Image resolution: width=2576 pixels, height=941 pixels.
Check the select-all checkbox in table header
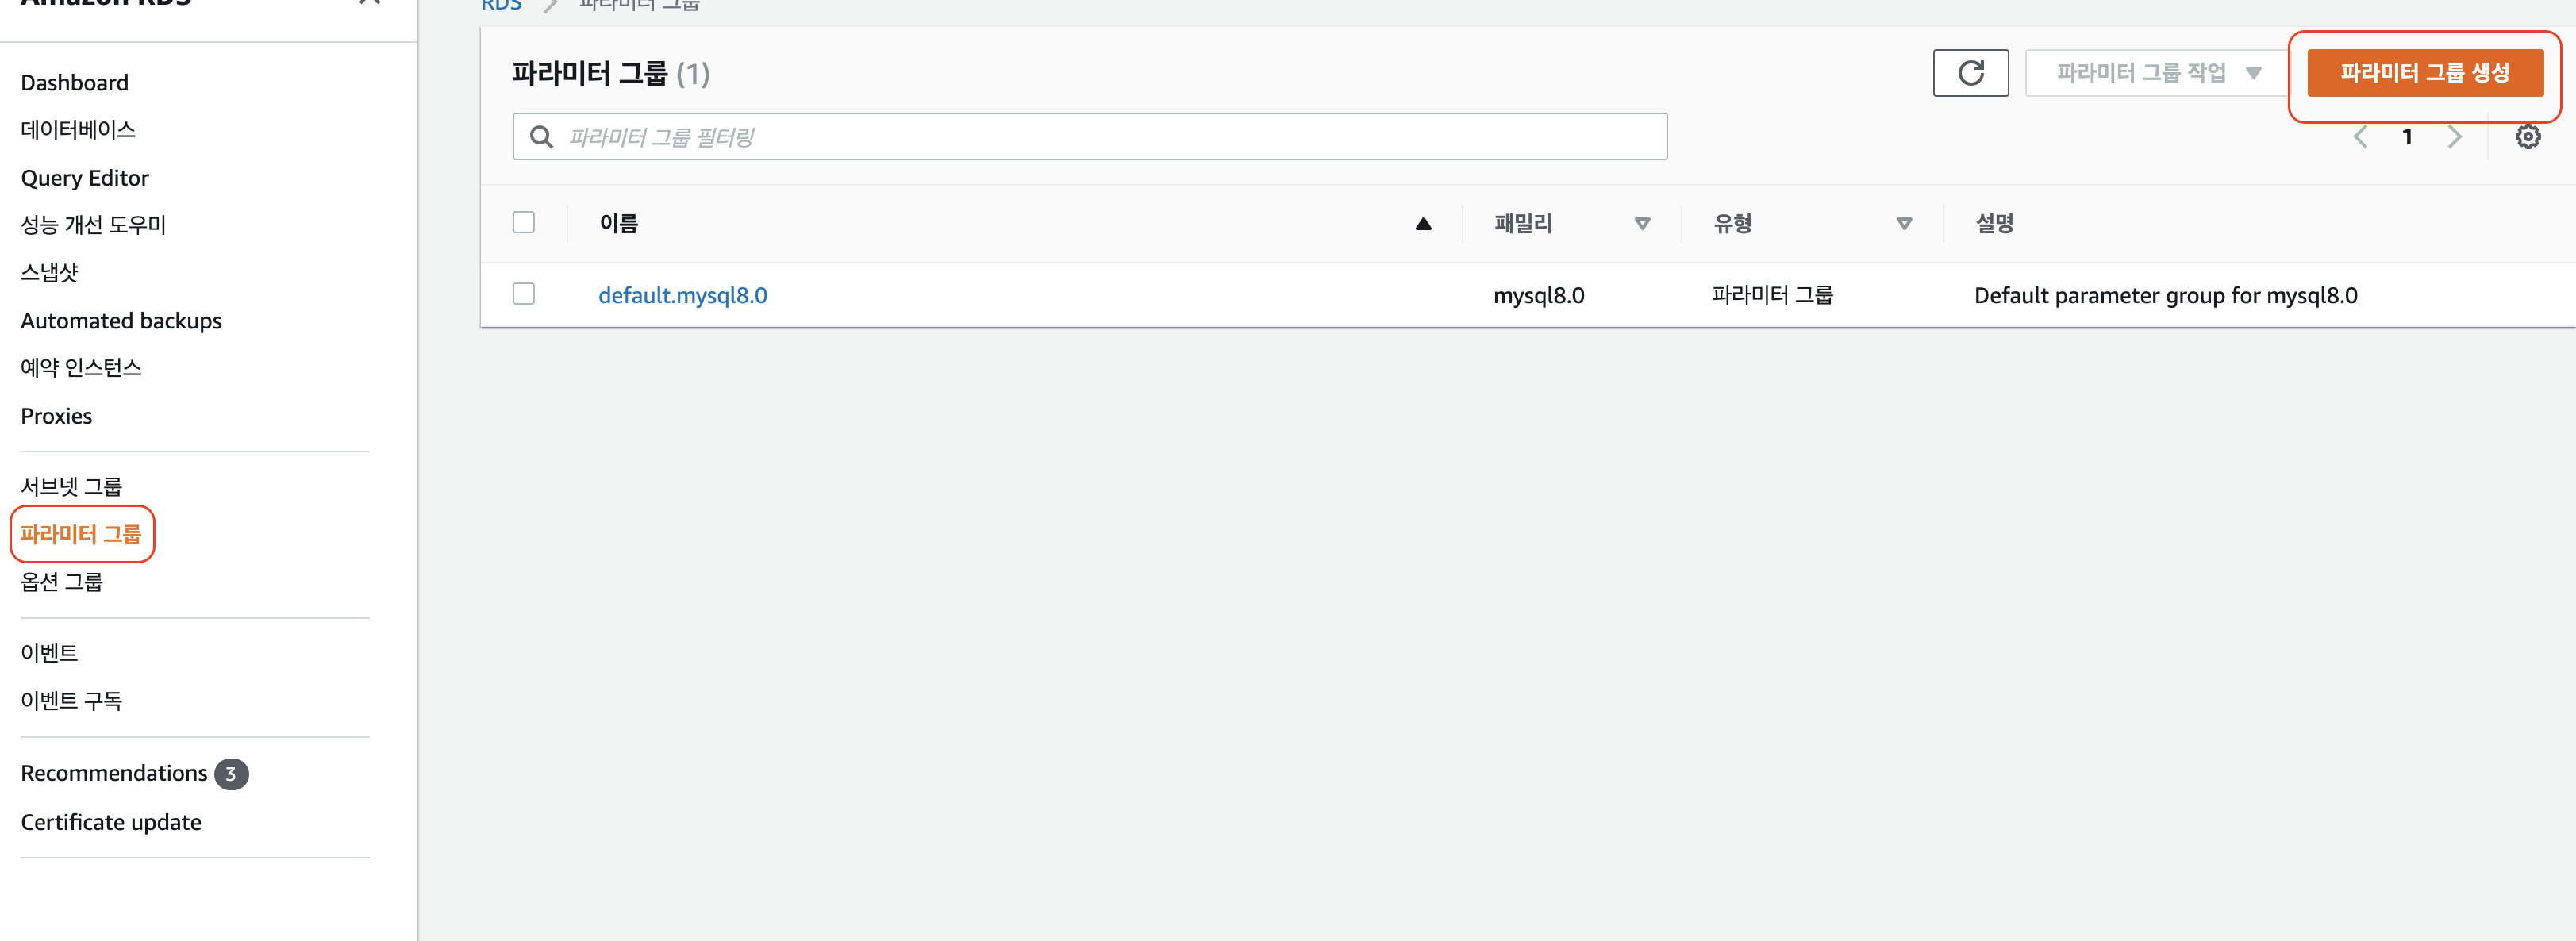coord(524,222)
